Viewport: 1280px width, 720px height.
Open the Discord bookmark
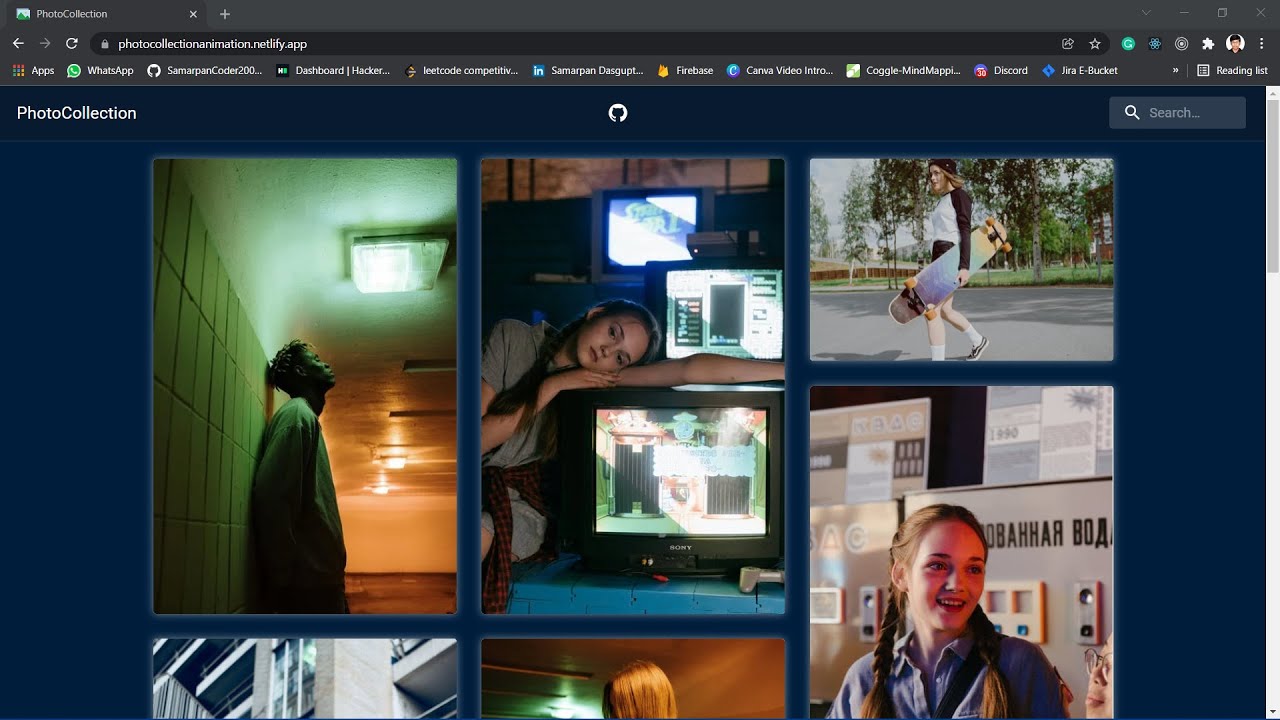point(1001,71)
